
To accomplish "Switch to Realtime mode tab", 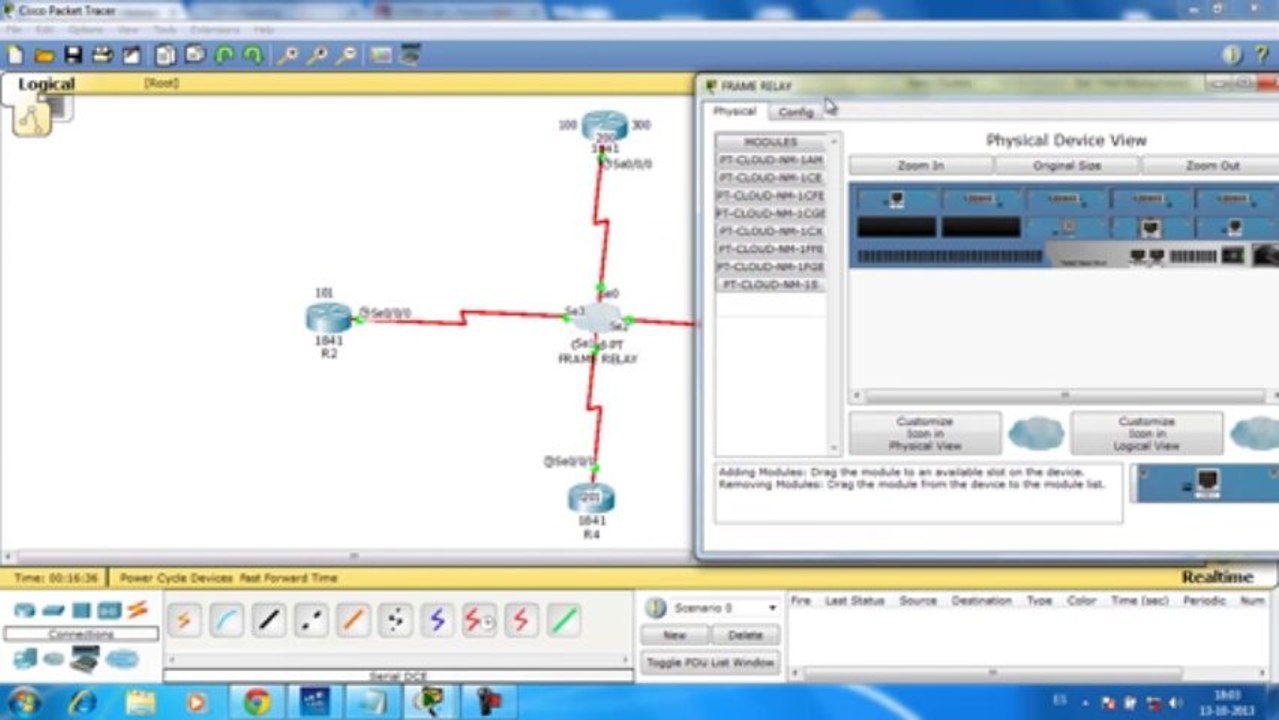I will [1217, 577].
